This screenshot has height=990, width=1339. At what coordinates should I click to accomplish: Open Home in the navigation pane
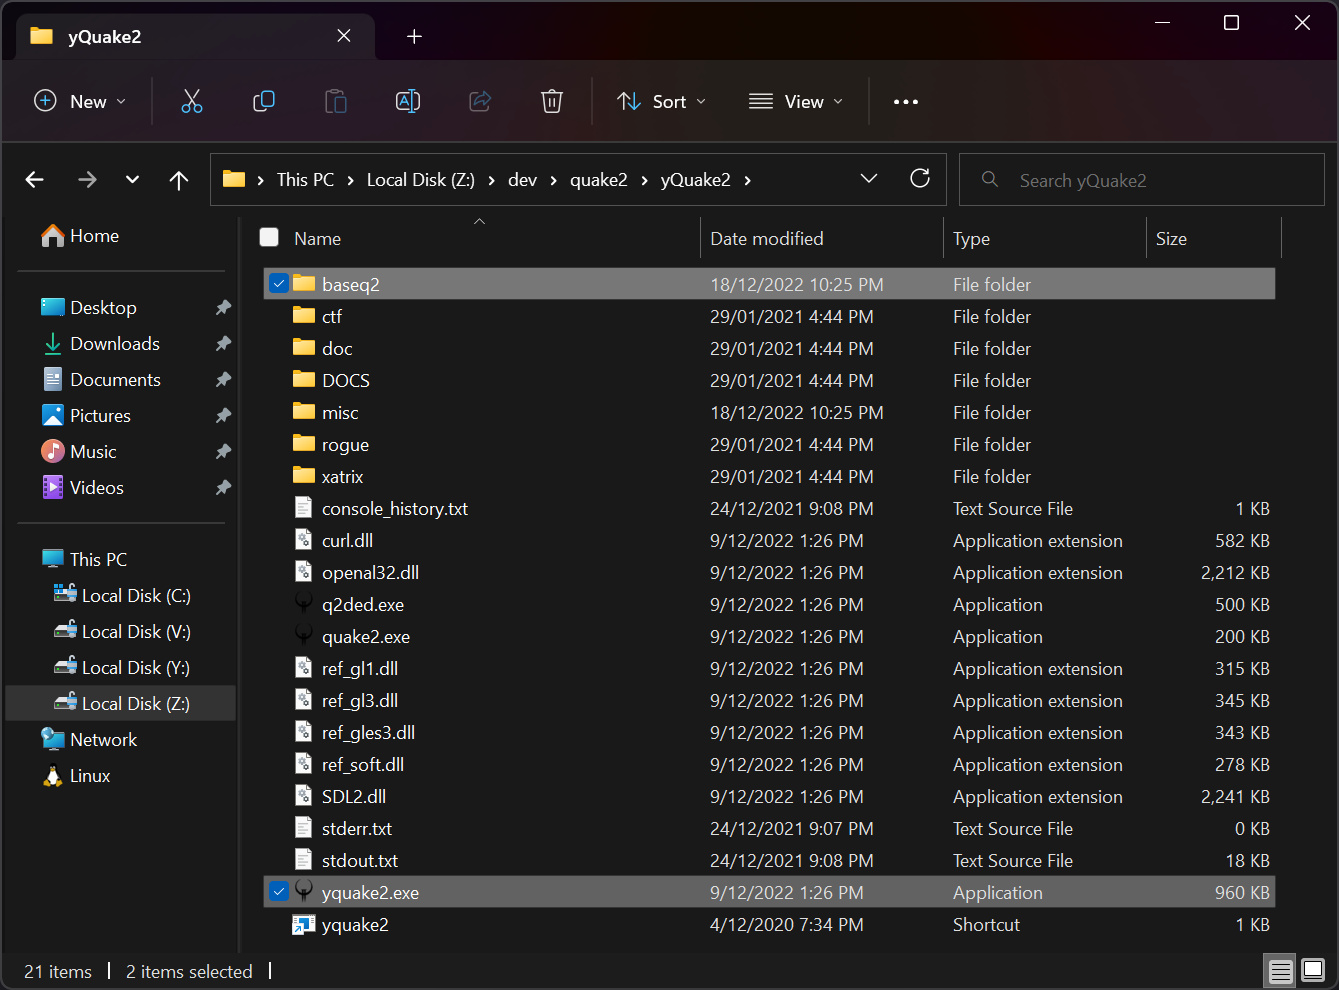click(x=80, y=236)
